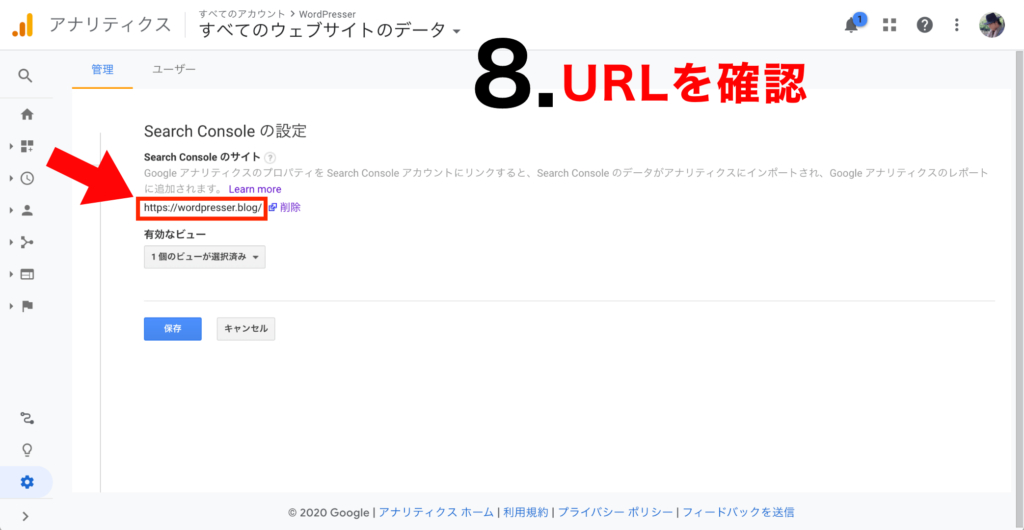
Task: Go to Home icon in sidebar
Action: tap(27, 114)
